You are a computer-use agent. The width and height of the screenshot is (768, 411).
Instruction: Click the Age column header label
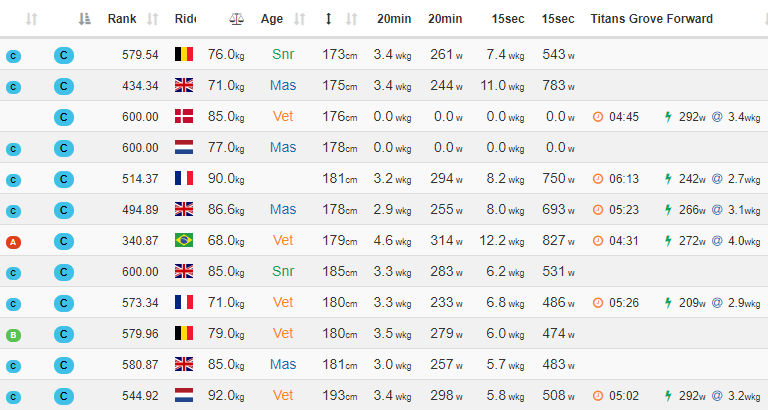[272, 19]
